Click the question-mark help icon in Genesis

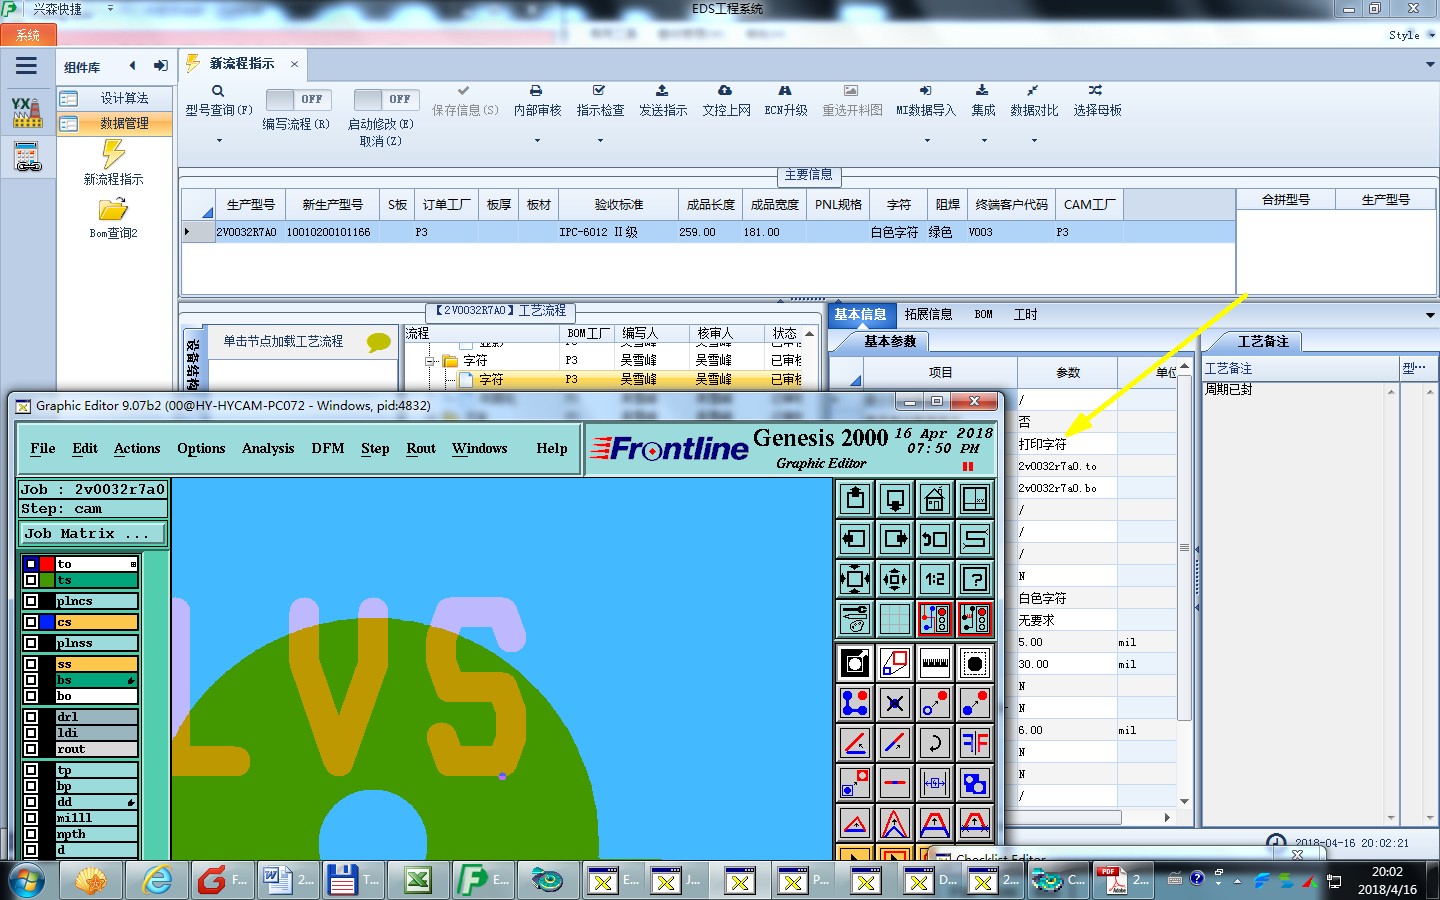click(975, 579)
